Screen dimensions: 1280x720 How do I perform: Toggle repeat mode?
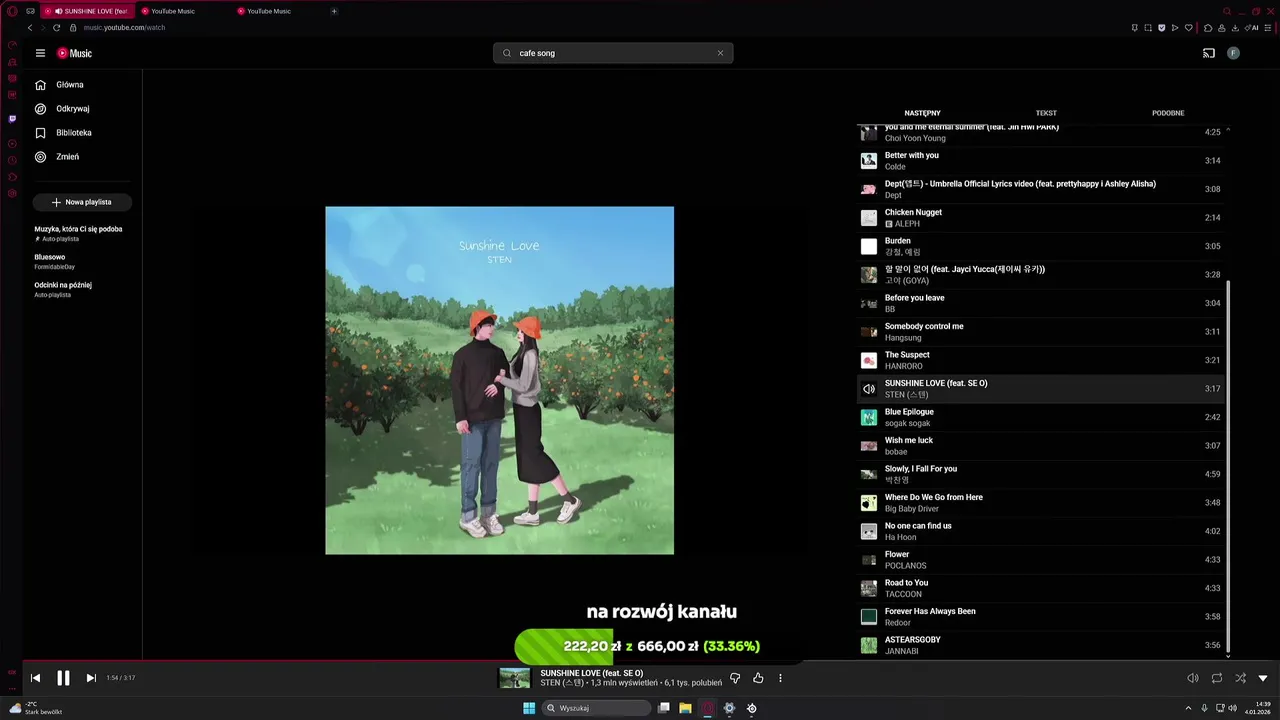point(1216,678)
